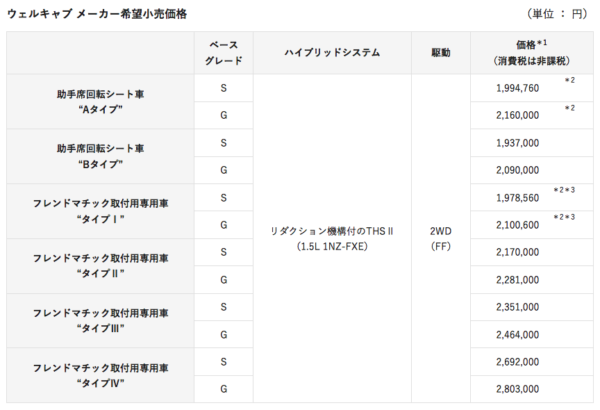Click the 価格*1 column header
The image size is (600, 410).
tap(532, 53)
